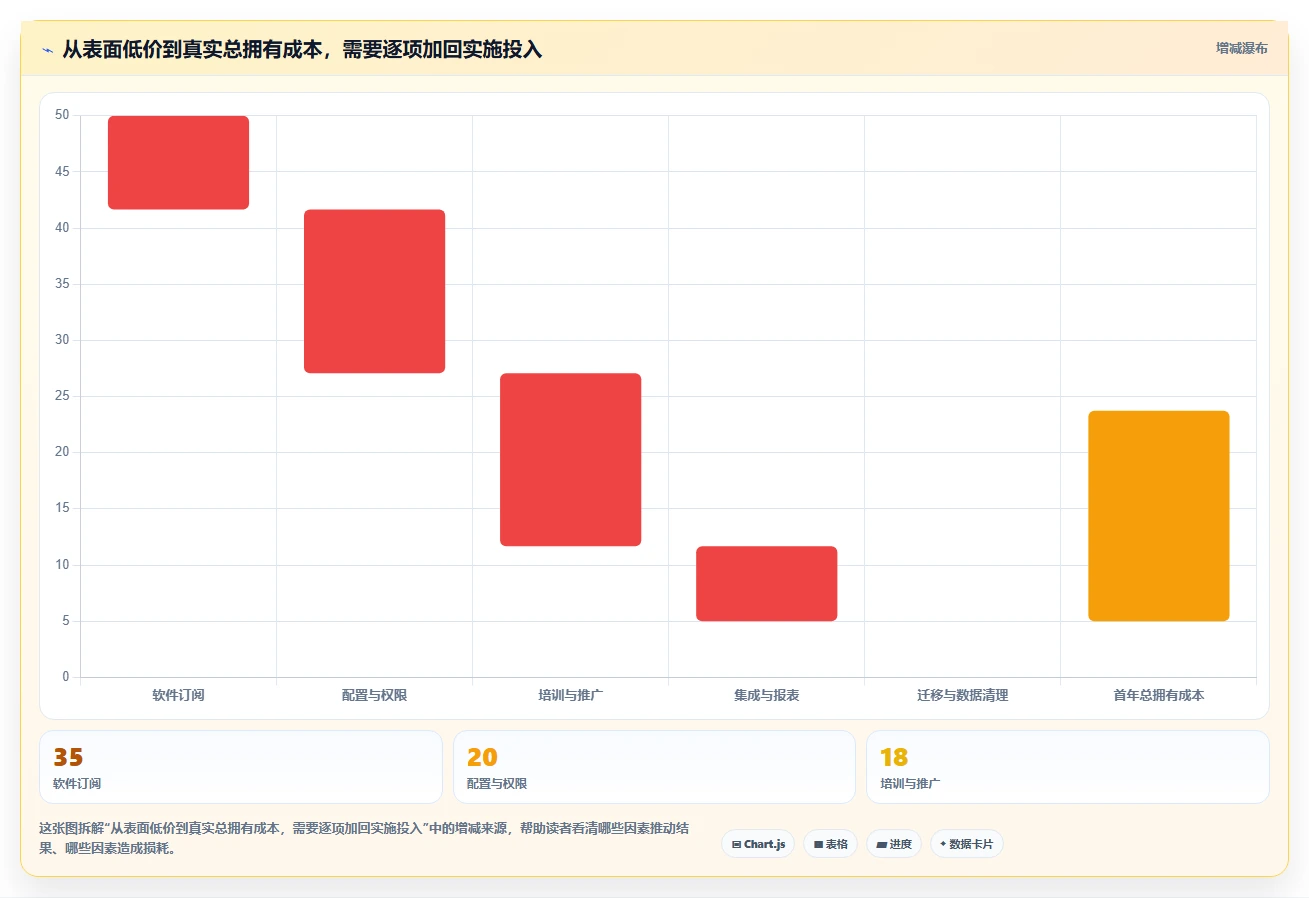Click the 增减瀑布 label in header

1242,48
